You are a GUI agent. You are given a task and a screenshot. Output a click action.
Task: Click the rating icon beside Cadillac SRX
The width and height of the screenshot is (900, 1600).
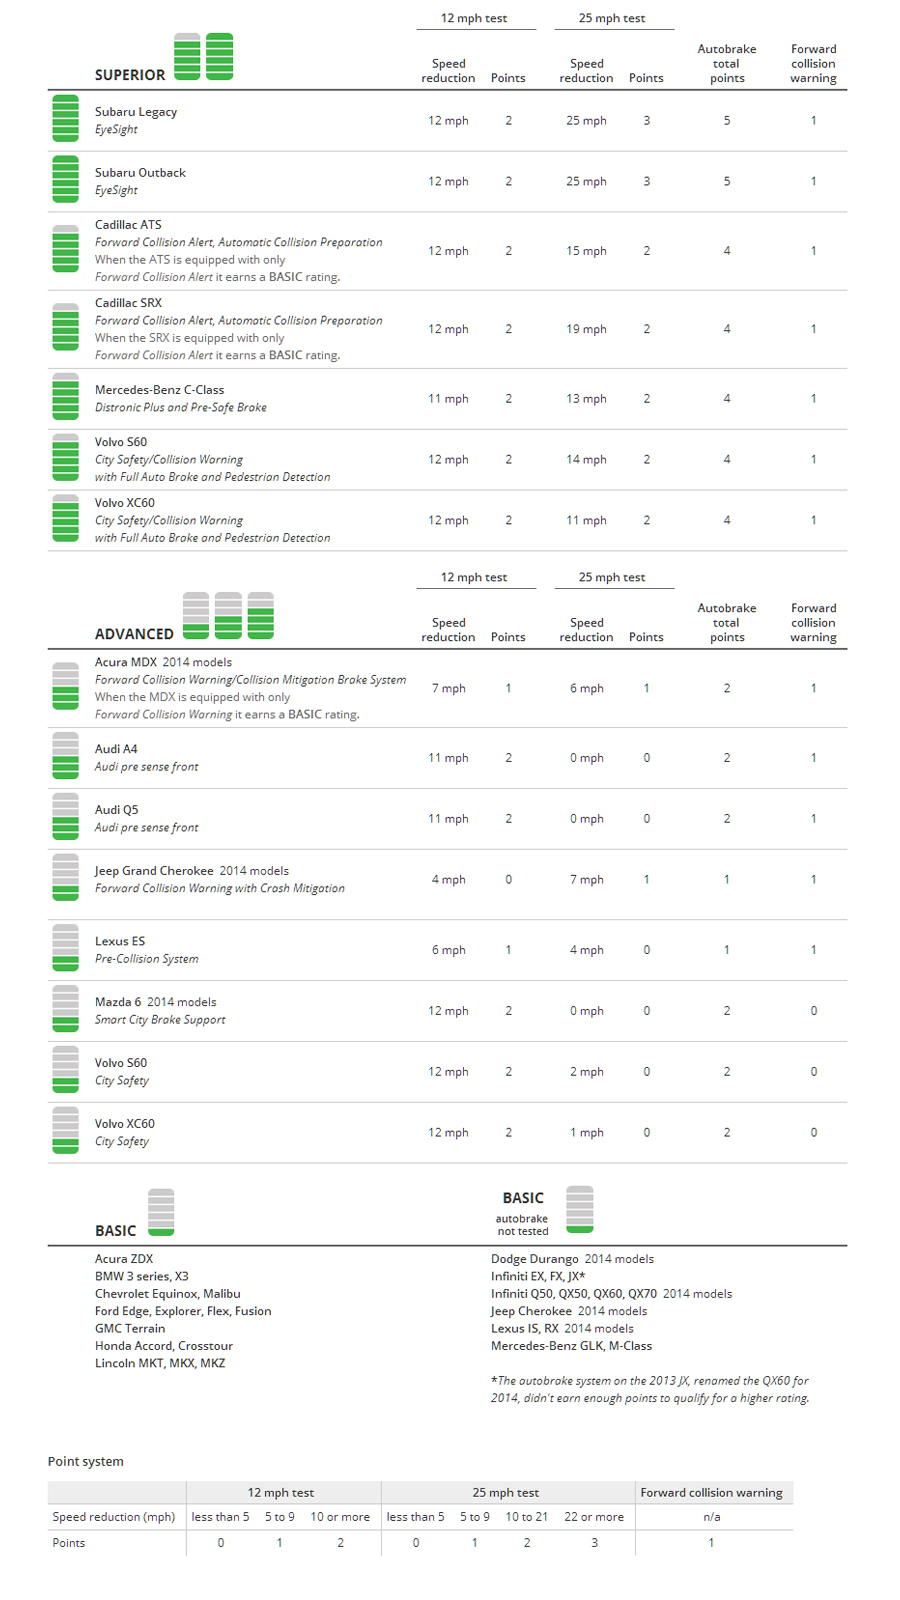65,327
